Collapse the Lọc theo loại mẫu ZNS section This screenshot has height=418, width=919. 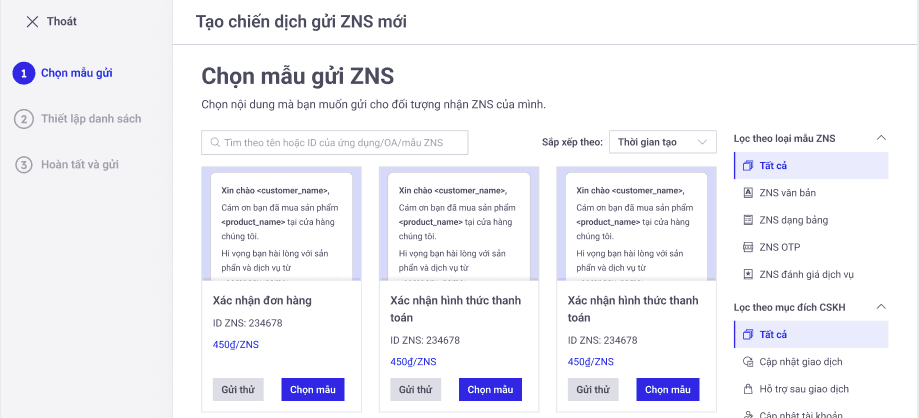[881, 137]
